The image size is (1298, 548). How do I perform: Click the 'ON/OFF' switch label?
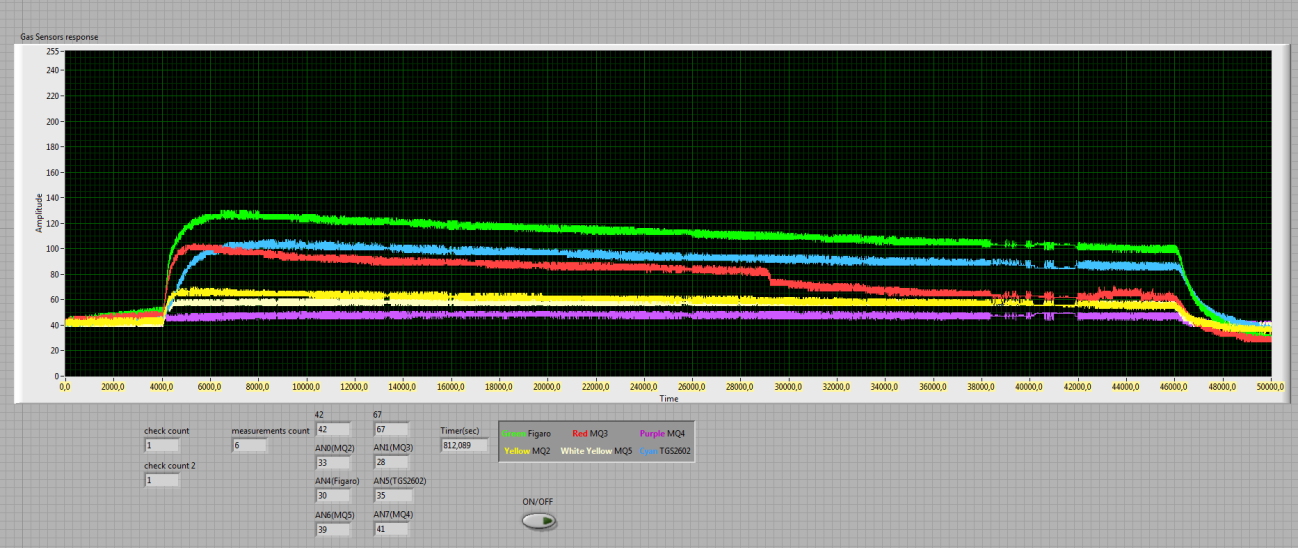pyautogui.click(x=538, y=501)
